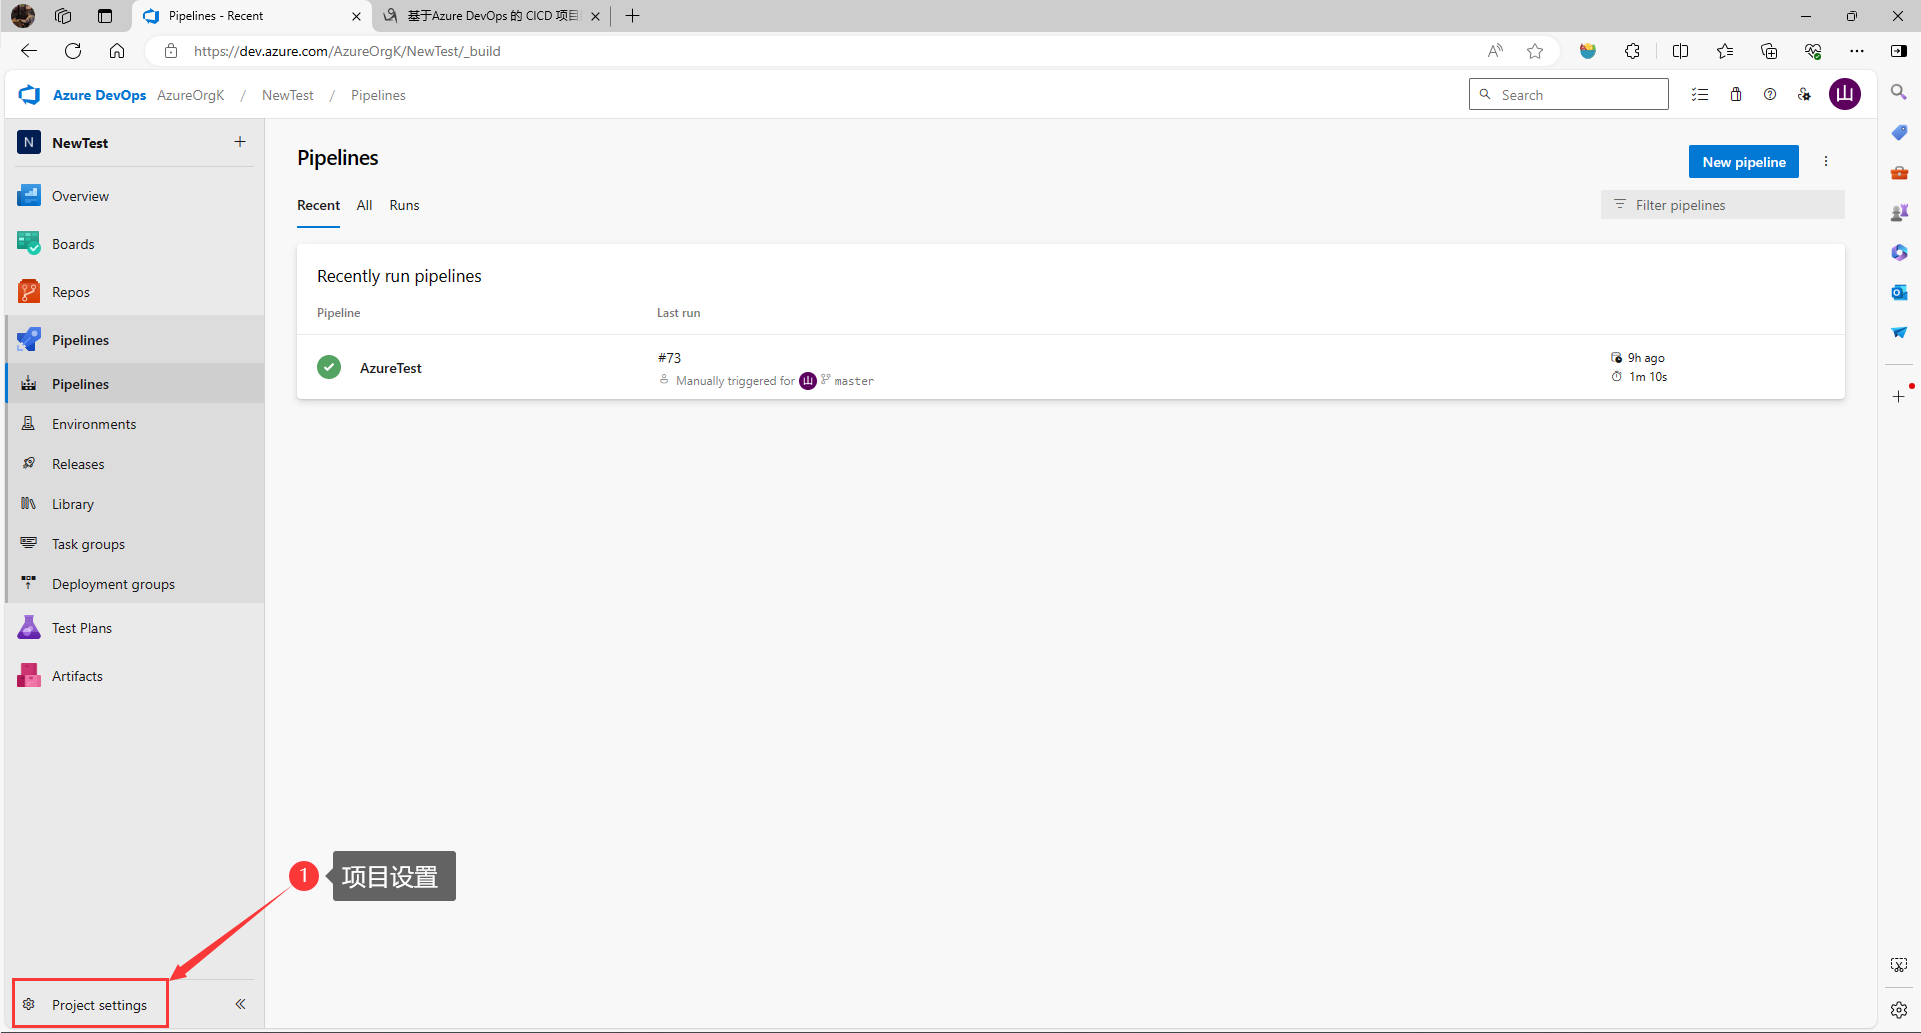Viewport: 1921px width, 1033px height.
Task: Open browser Settings and more menu
Action: [x=1857, y=51]
